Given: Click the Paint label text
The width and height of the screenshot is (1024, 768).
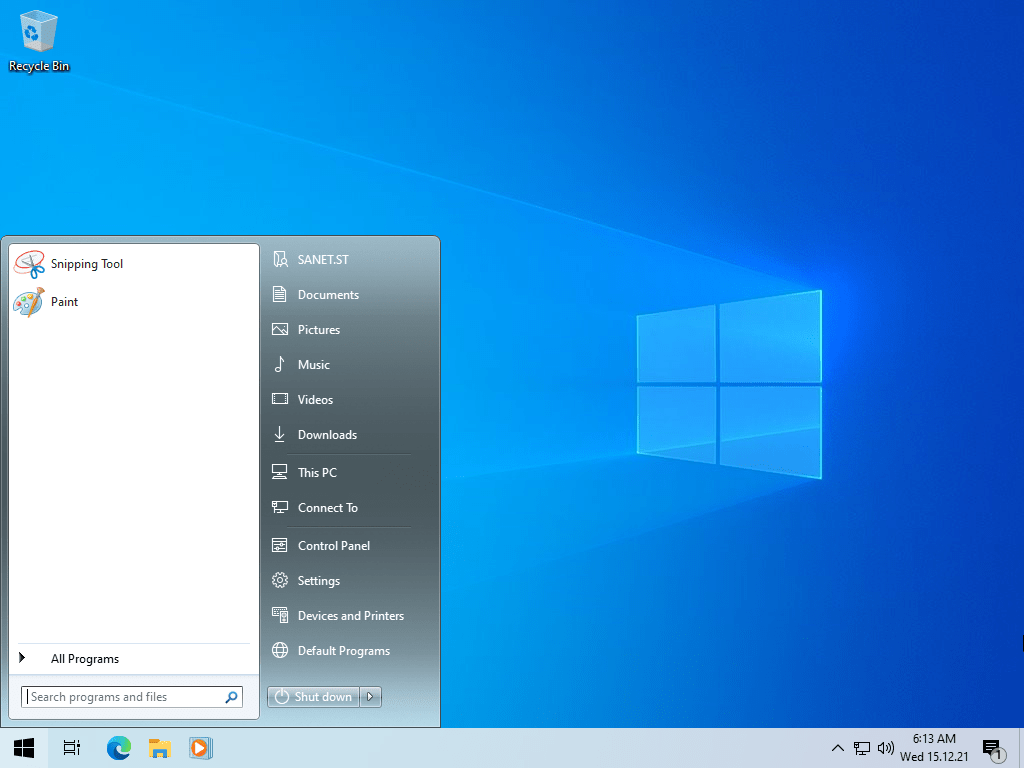Looking at the screenshot, I should [65, 302].
